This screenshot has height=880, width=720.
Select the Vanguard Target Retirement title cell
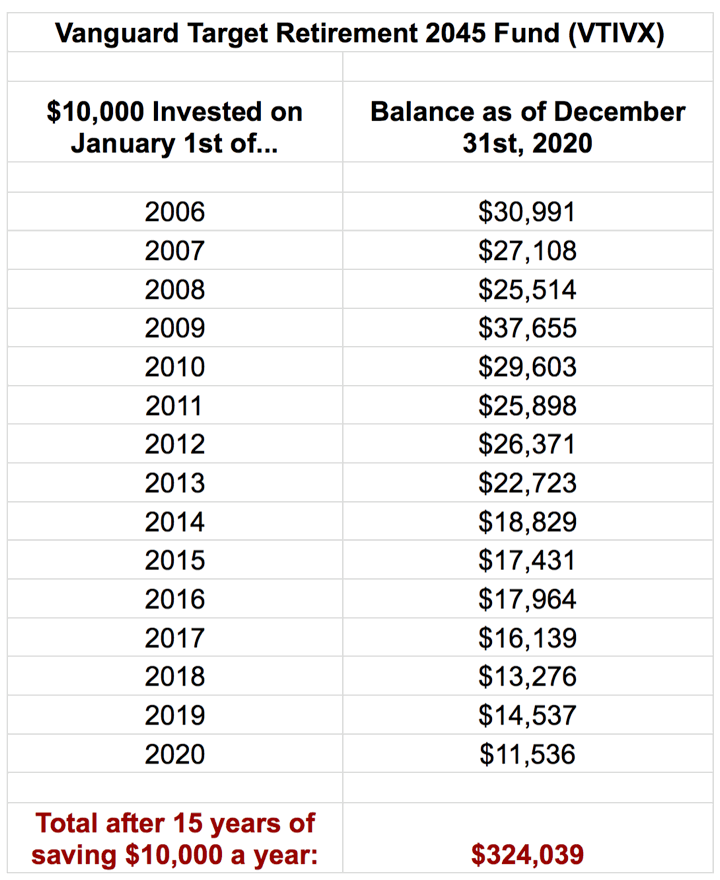click(x=360, y=33)
